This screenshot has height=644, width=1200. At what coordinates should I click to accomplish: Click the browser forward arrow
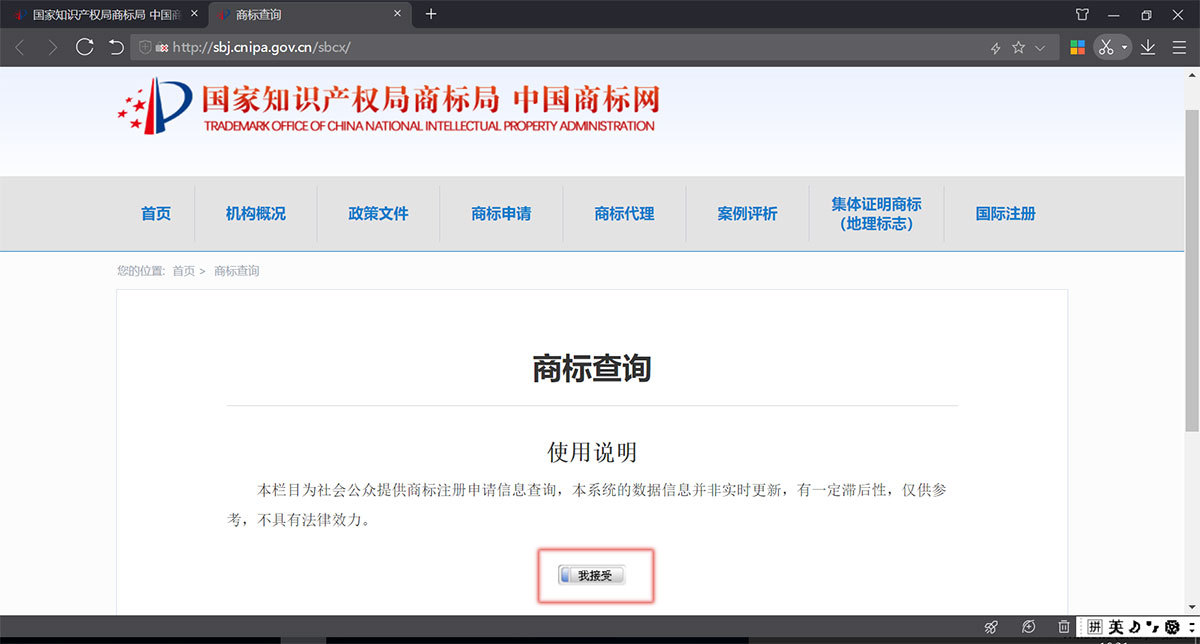[53, 47]
